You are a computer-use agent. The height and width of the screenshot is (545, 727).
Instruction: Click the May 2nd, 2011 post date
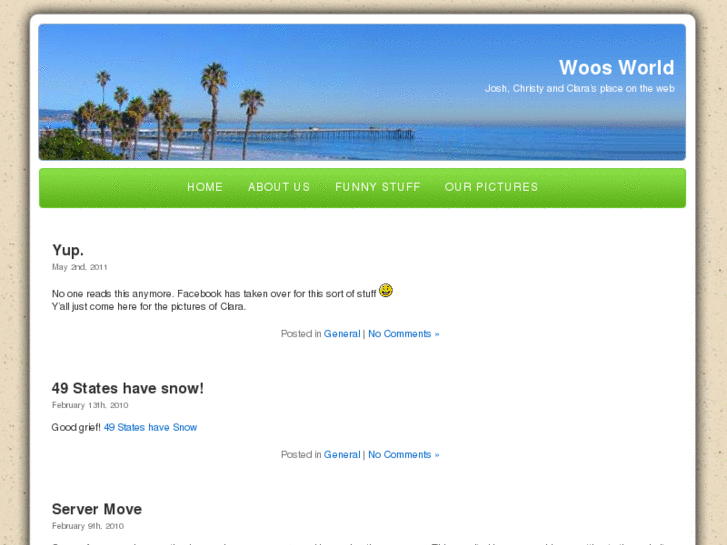coord(80,267)
